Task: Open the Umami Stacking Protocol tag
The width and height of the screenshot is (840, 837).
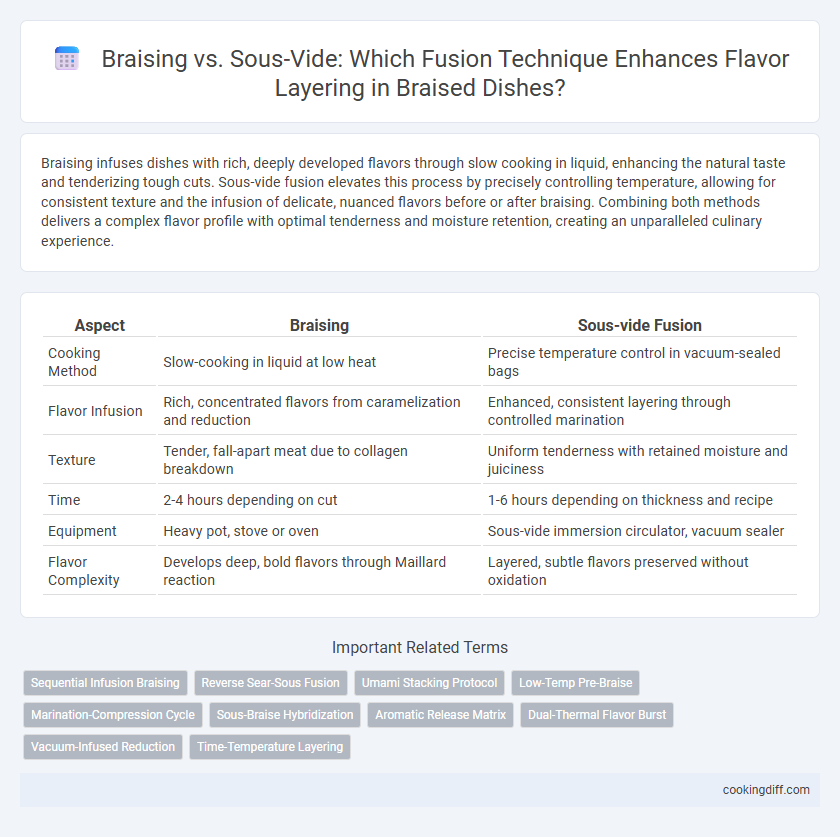Action: click(x=429, y=683)
